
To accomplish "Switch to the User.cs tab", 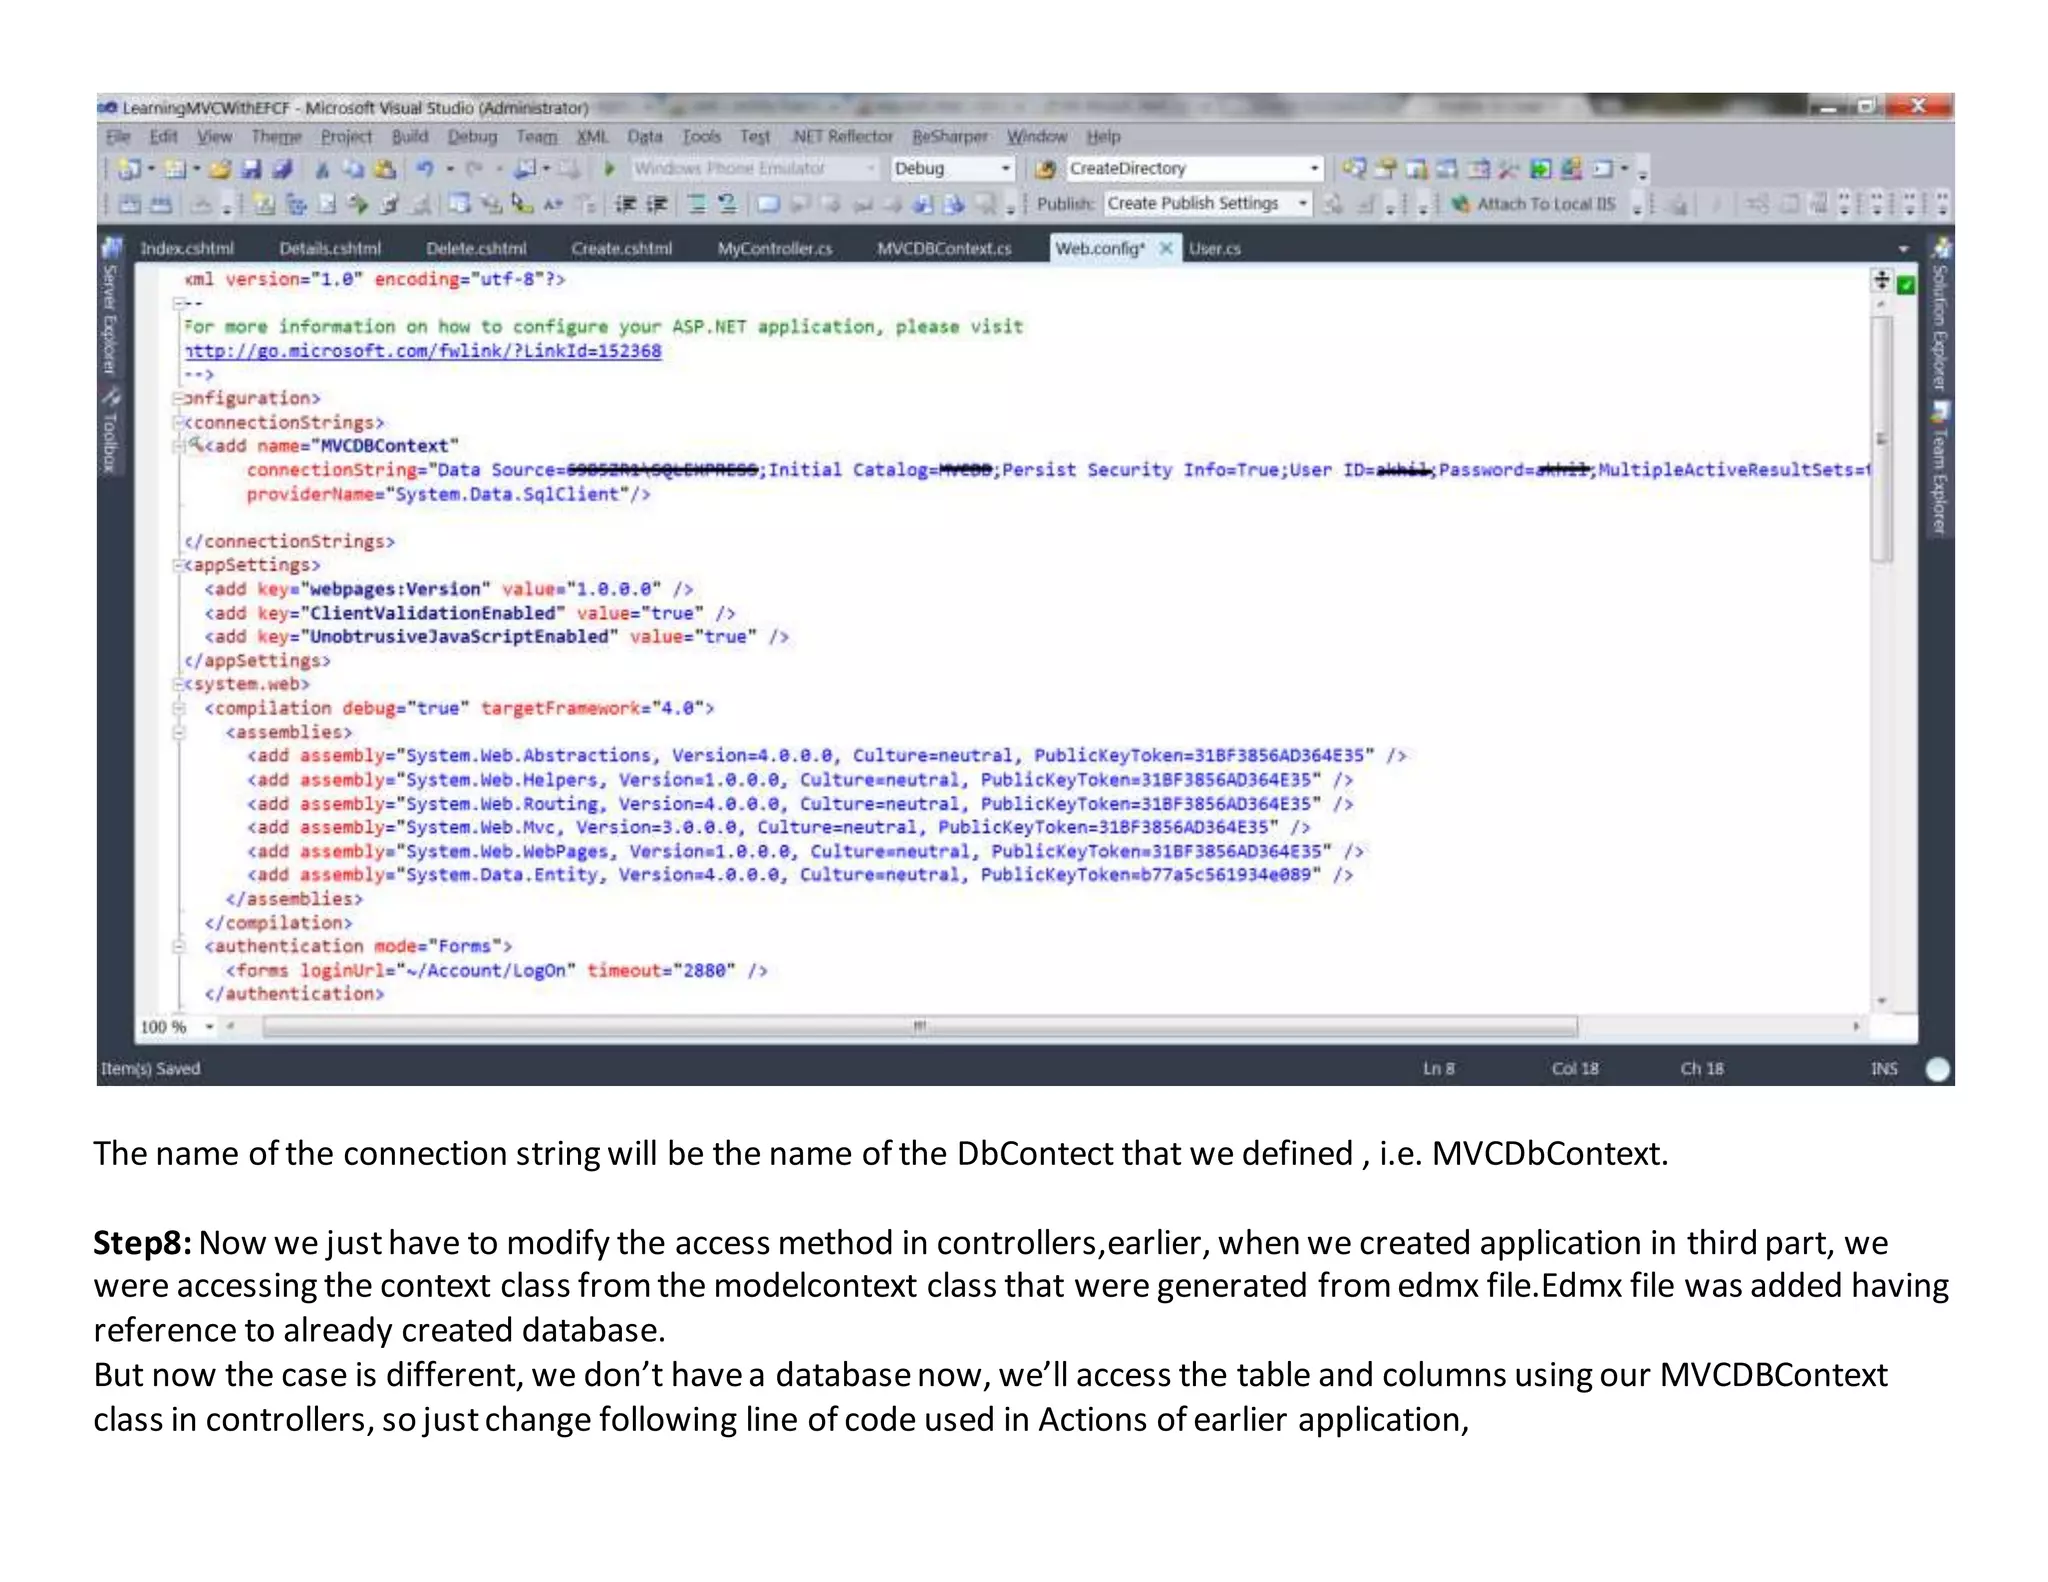I will click(1215, 249).
